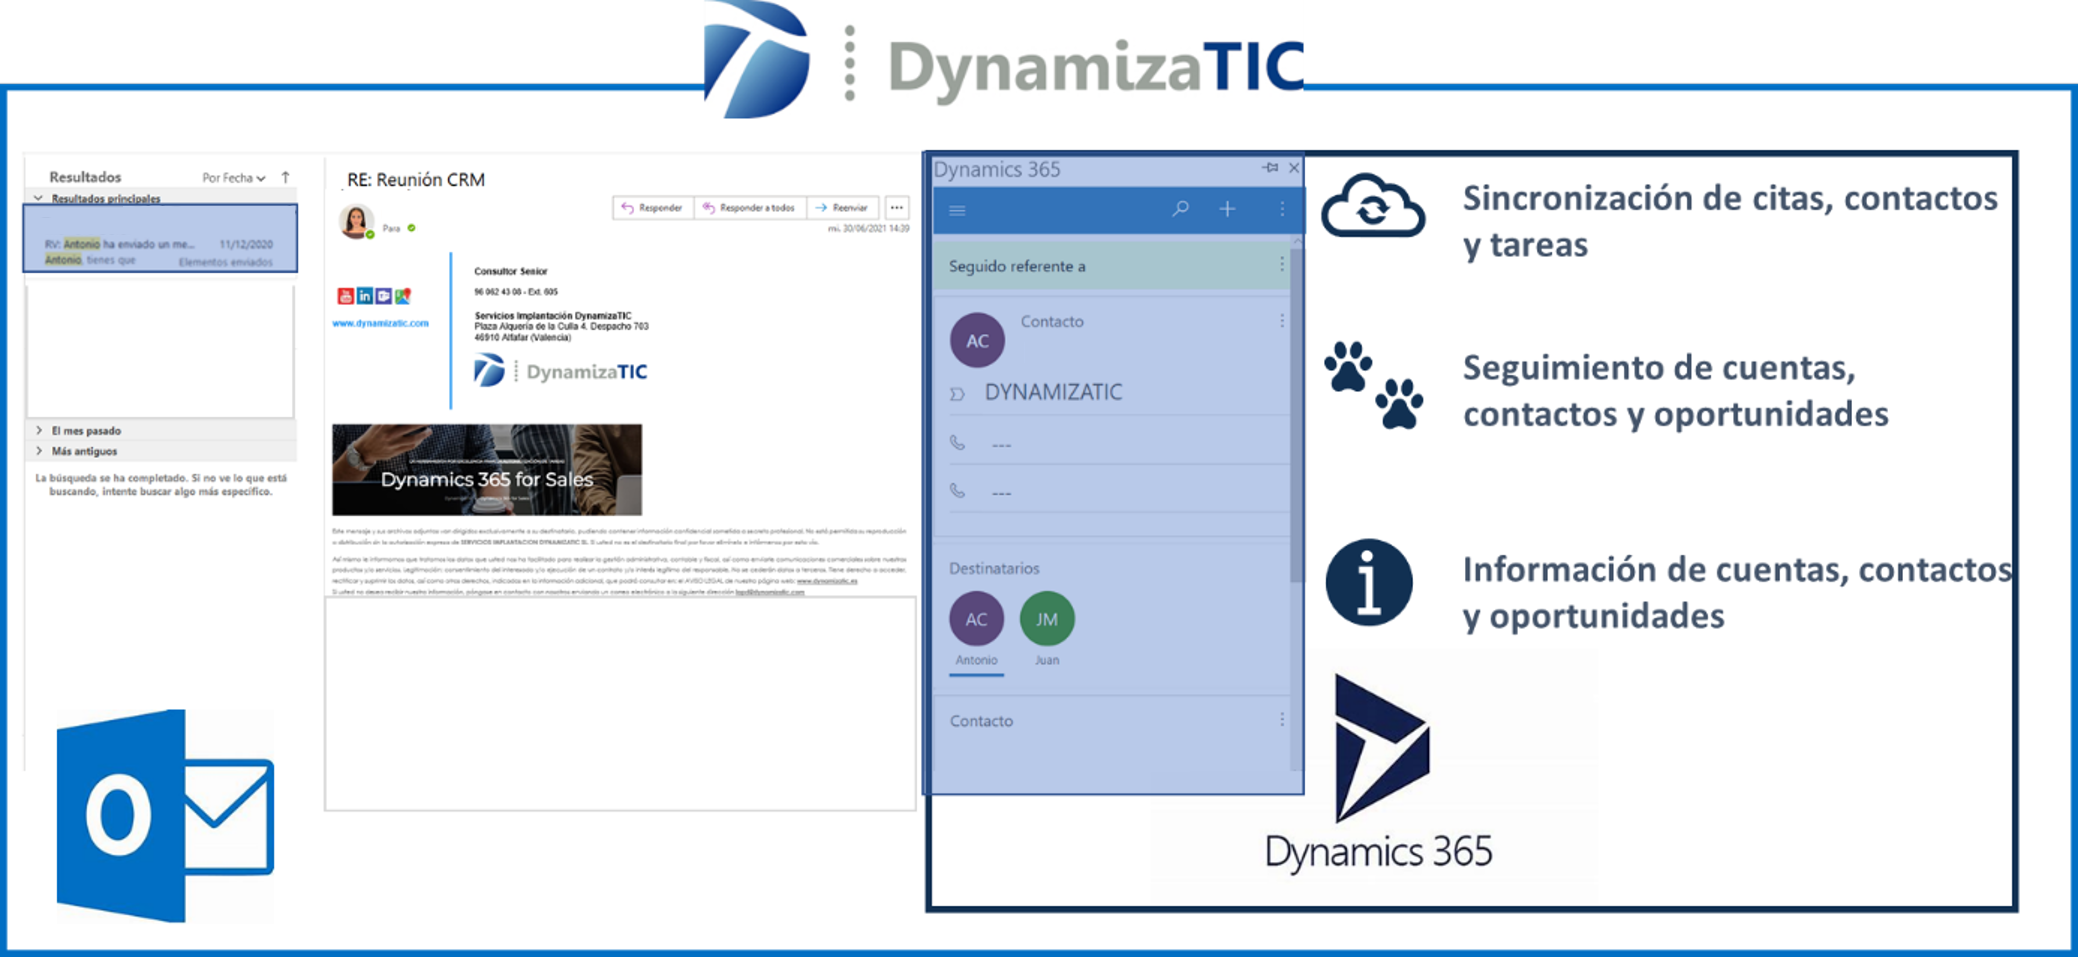Viewport: 2078px width, 957px height.
Task: Click the Responder button
Action: tap(652, 208)
